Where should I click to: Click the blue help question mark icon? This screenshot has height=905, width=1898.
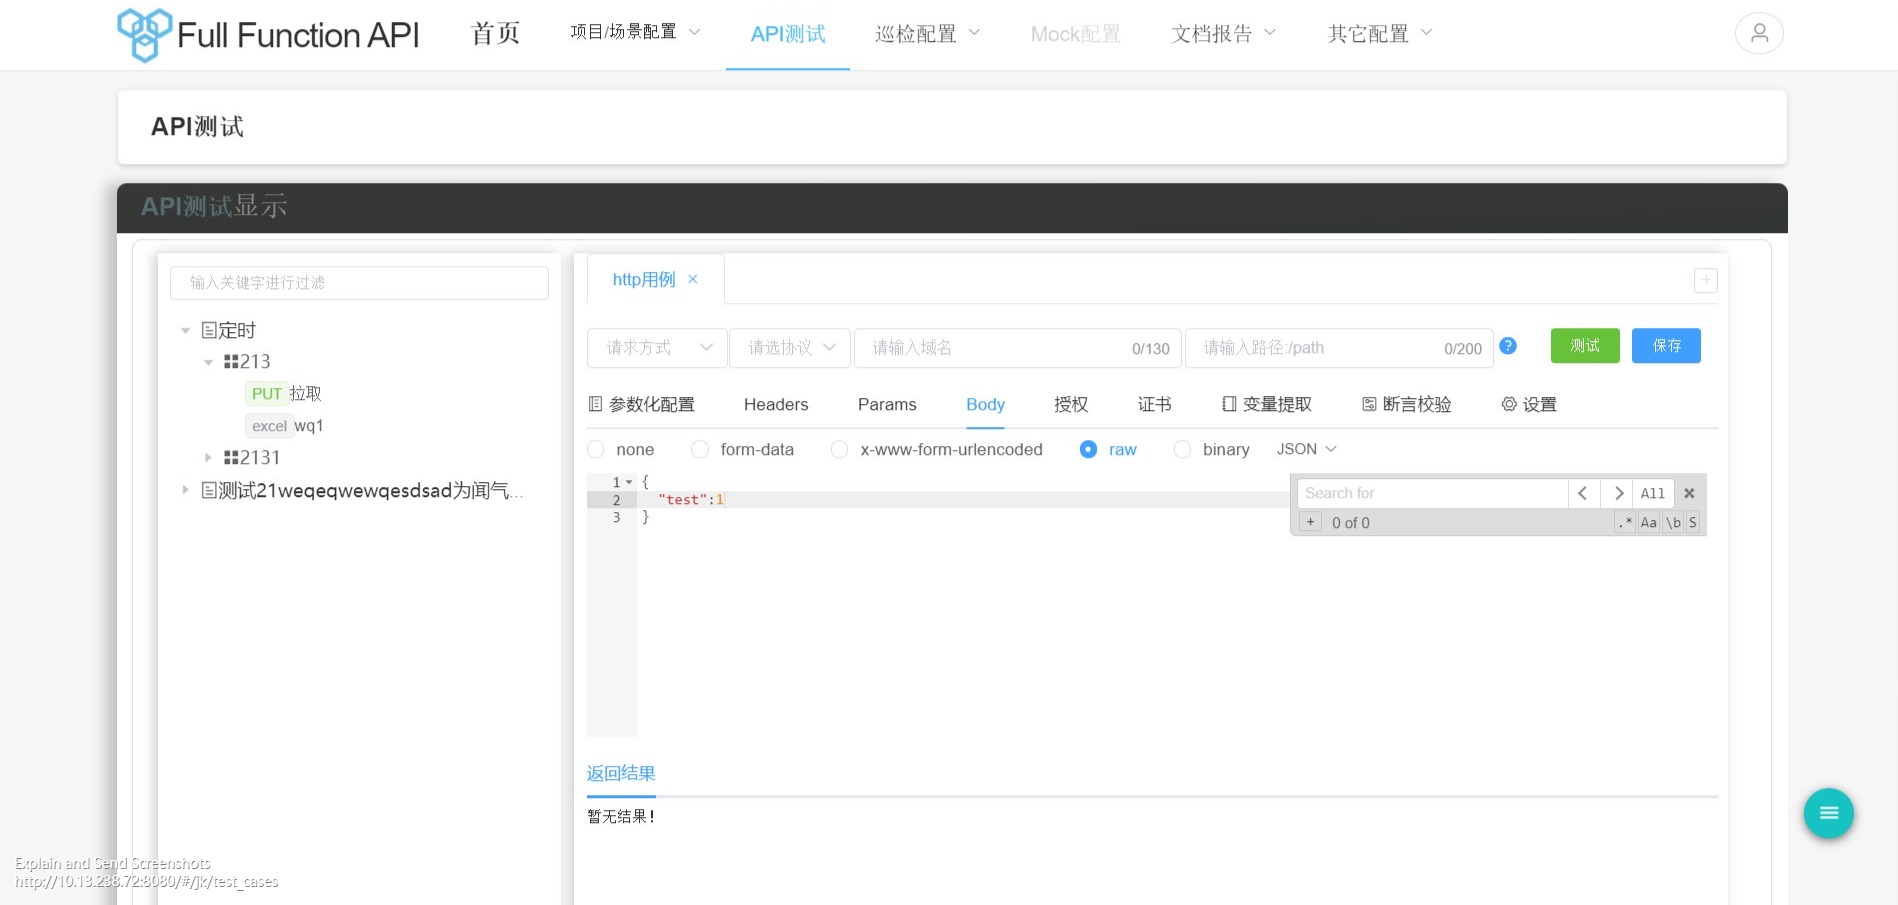click(1508, 346)
